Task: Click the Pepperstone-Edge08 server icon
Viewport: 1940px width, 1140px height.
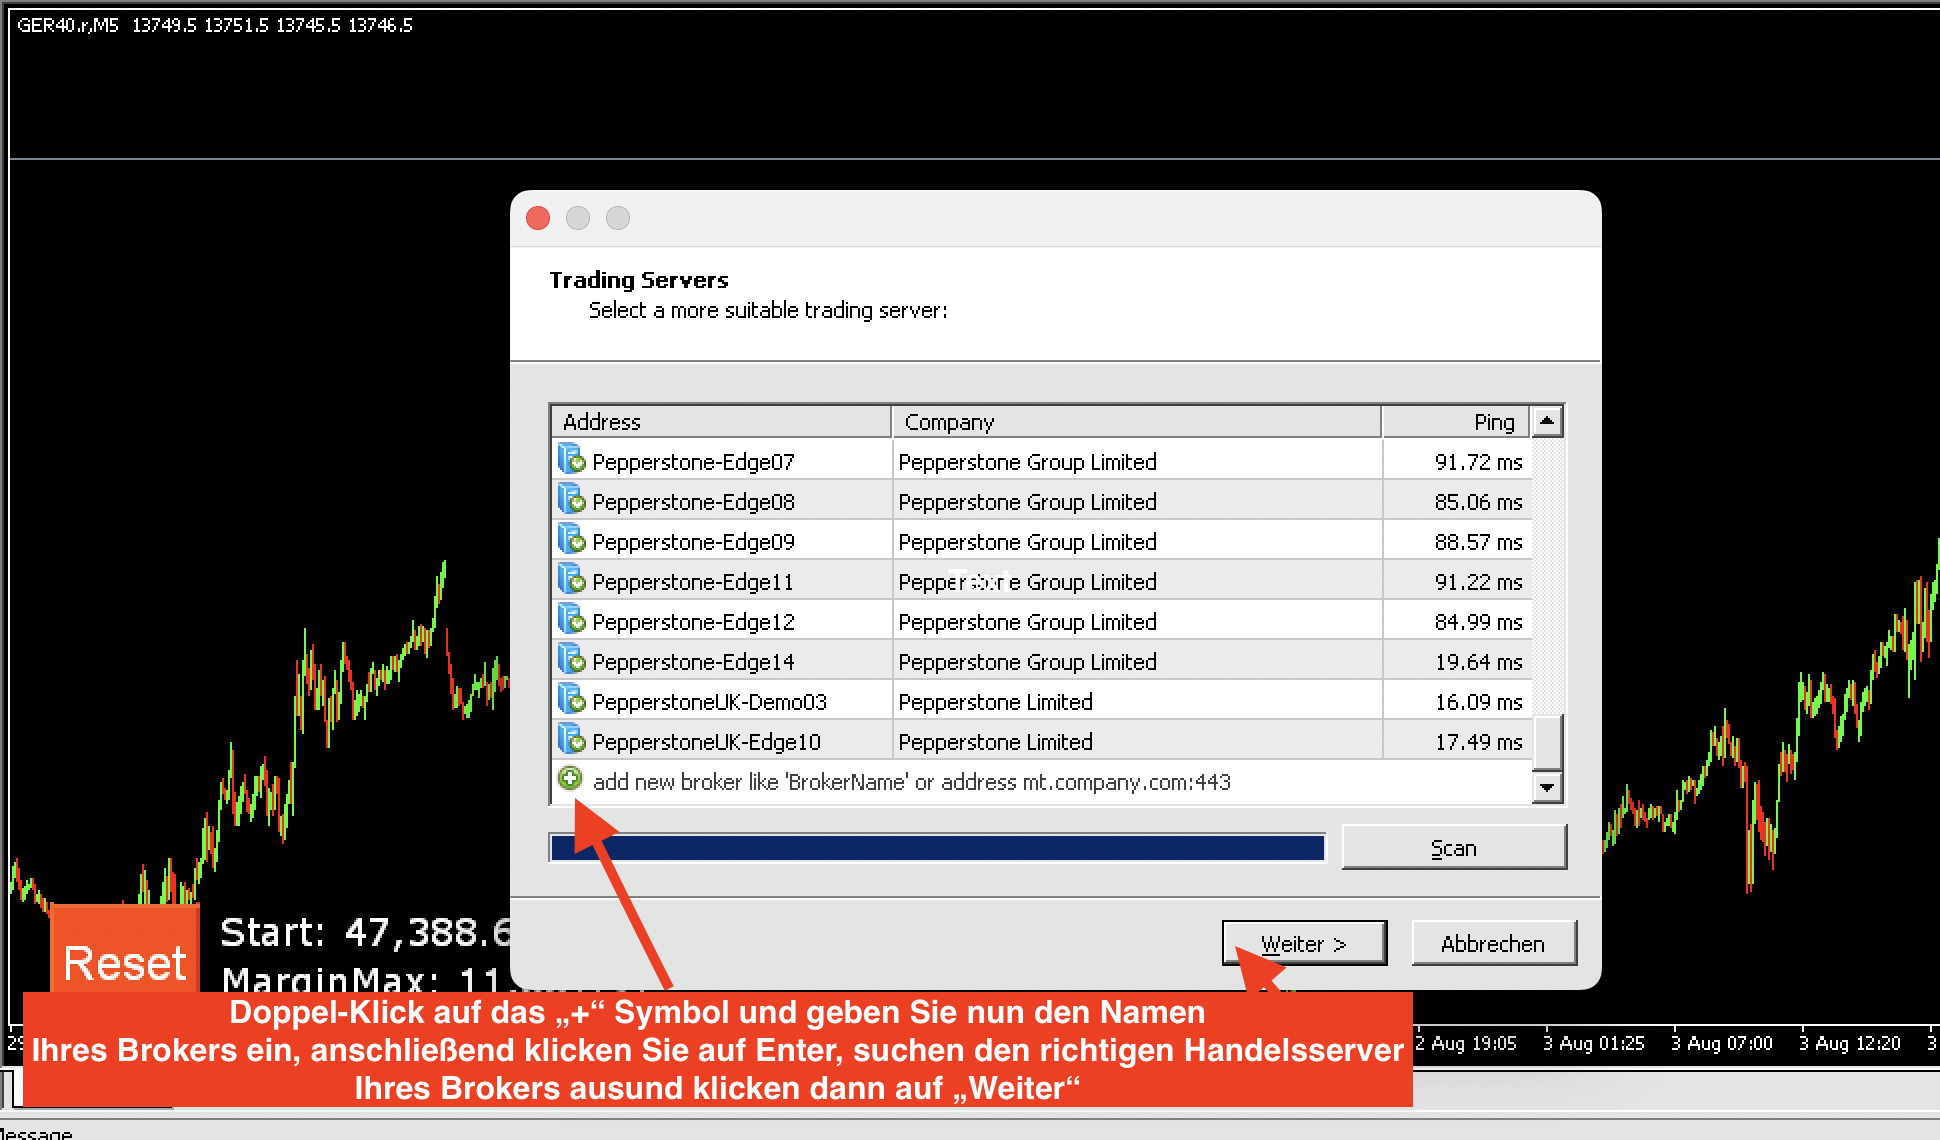Action: (x=571, y=499)
